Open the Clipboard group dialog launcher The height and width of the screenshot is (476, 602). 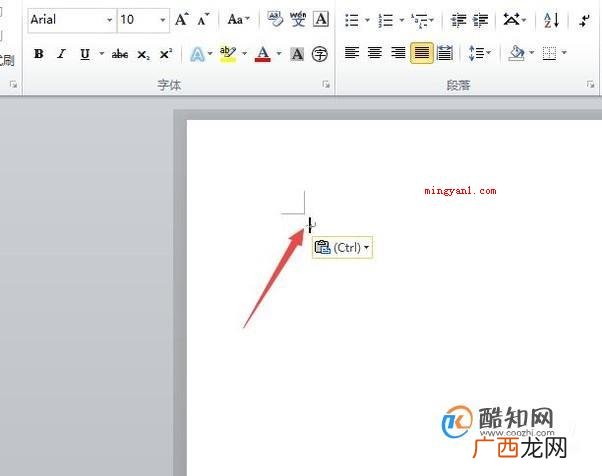[13, 84]
